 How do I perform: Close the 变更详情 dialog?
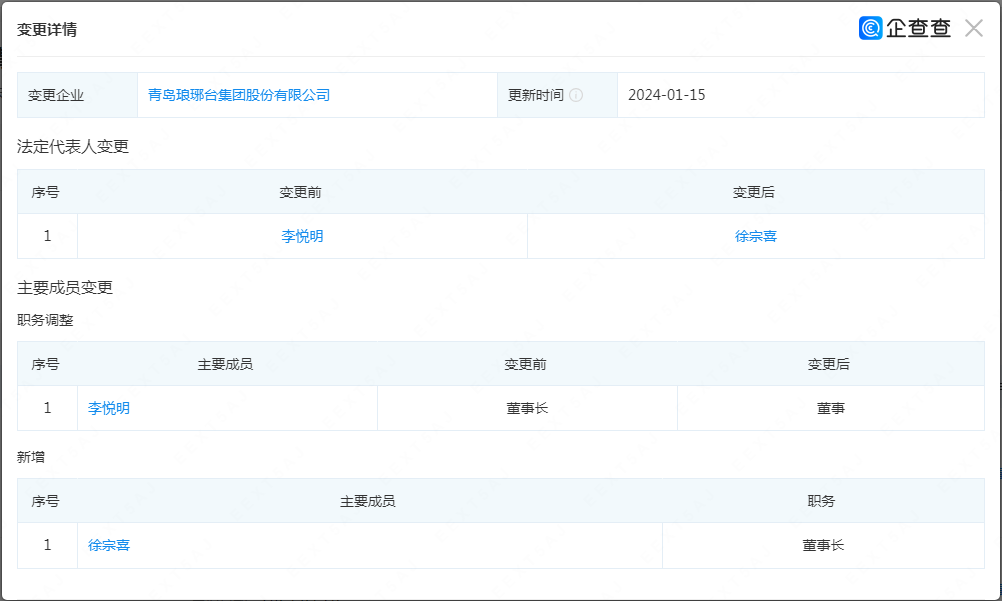pyautogui.click(x=973, y=28)
